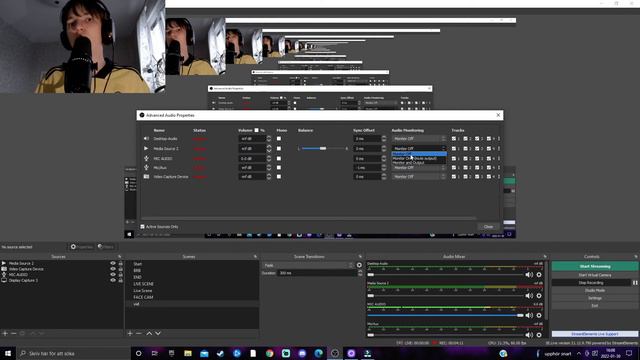Toggle Mono checkbox for Desktop Audio
The height and width of the screenshot is (360, 640).
click(279, 139)
